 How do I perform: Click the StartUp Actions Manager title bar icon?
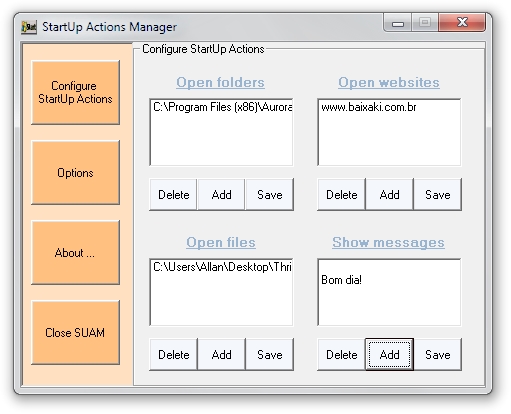click(29, 27)
